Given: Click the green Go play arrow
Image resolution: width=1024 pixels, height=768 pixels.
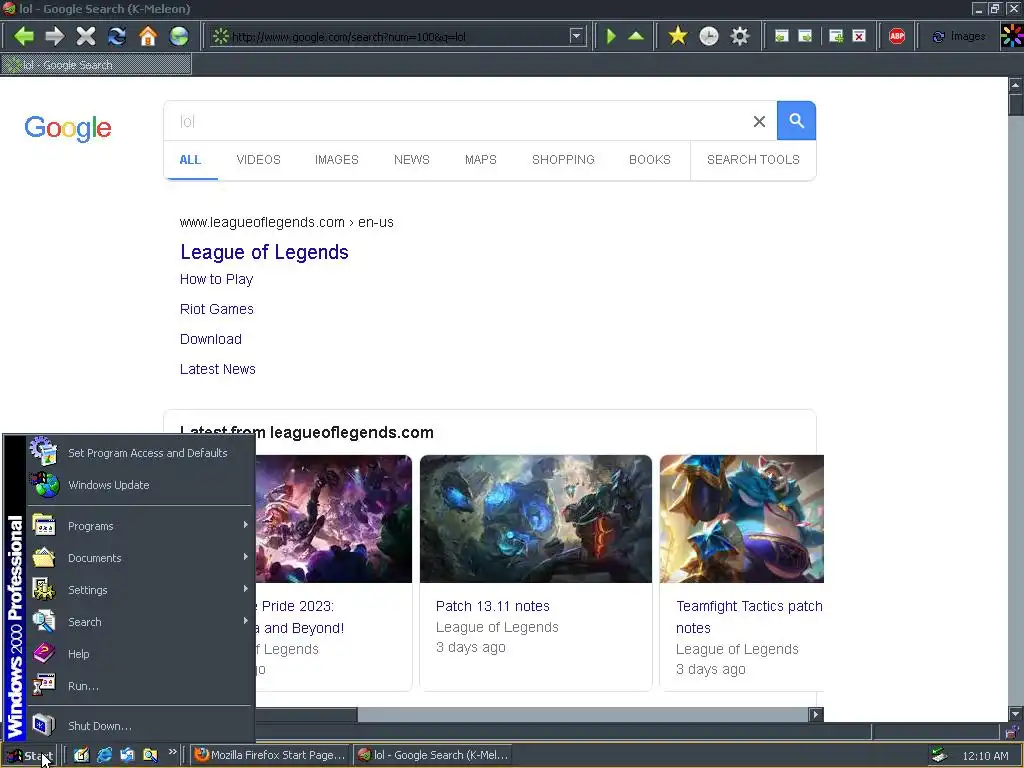Looking at the screenshot, I should click(611, 36).
